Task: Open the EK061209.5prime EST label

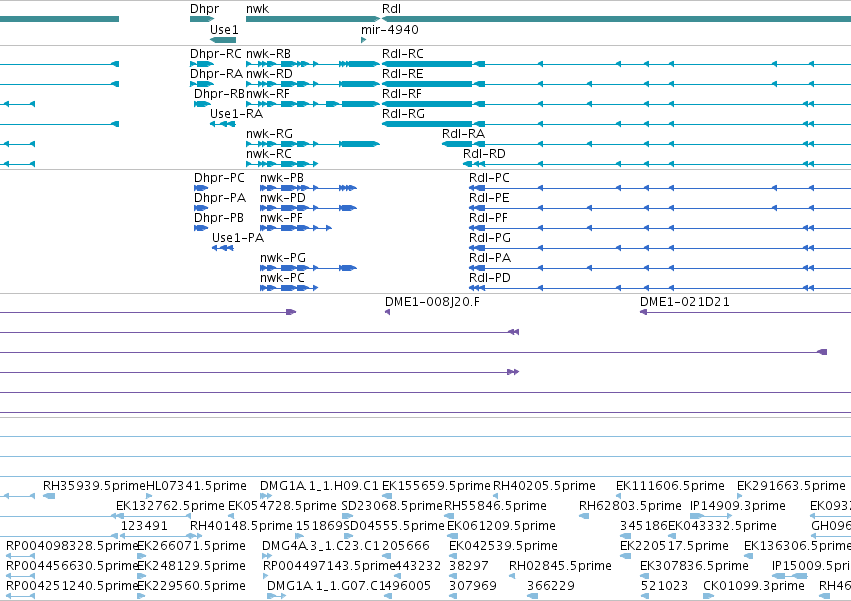Action: (x=501, y=526)
